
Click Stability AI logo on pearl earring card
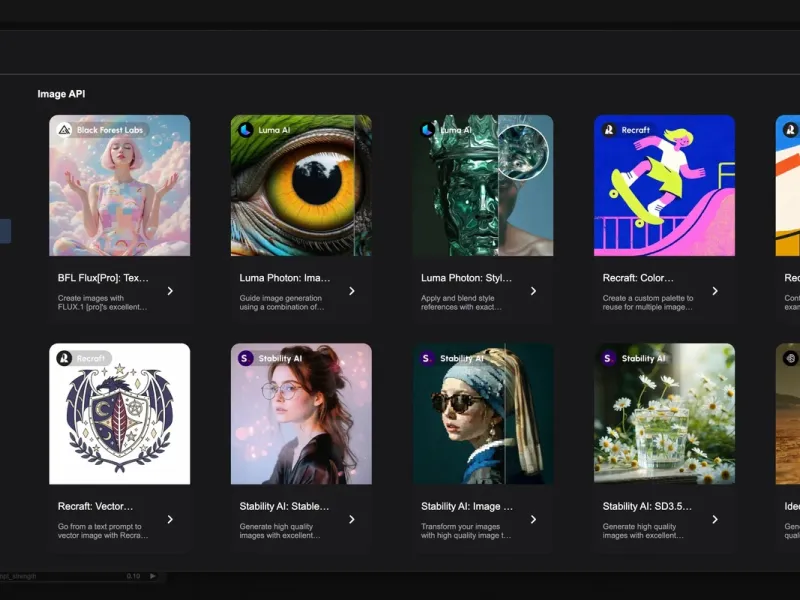pos(428,358)
